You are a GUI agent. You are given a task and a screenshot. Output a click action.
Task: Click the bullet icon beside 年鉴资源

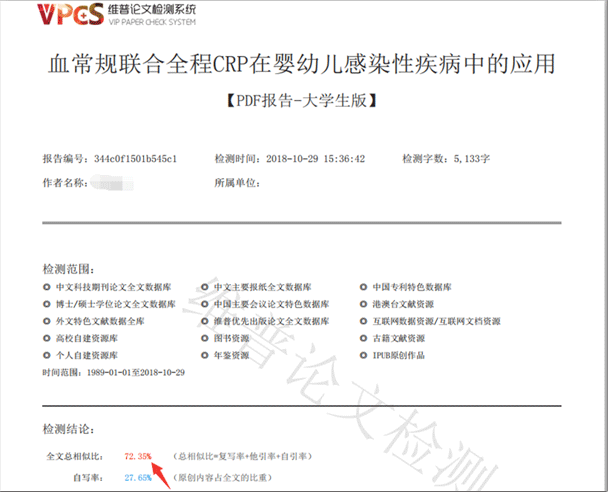(x=205, y=355)
